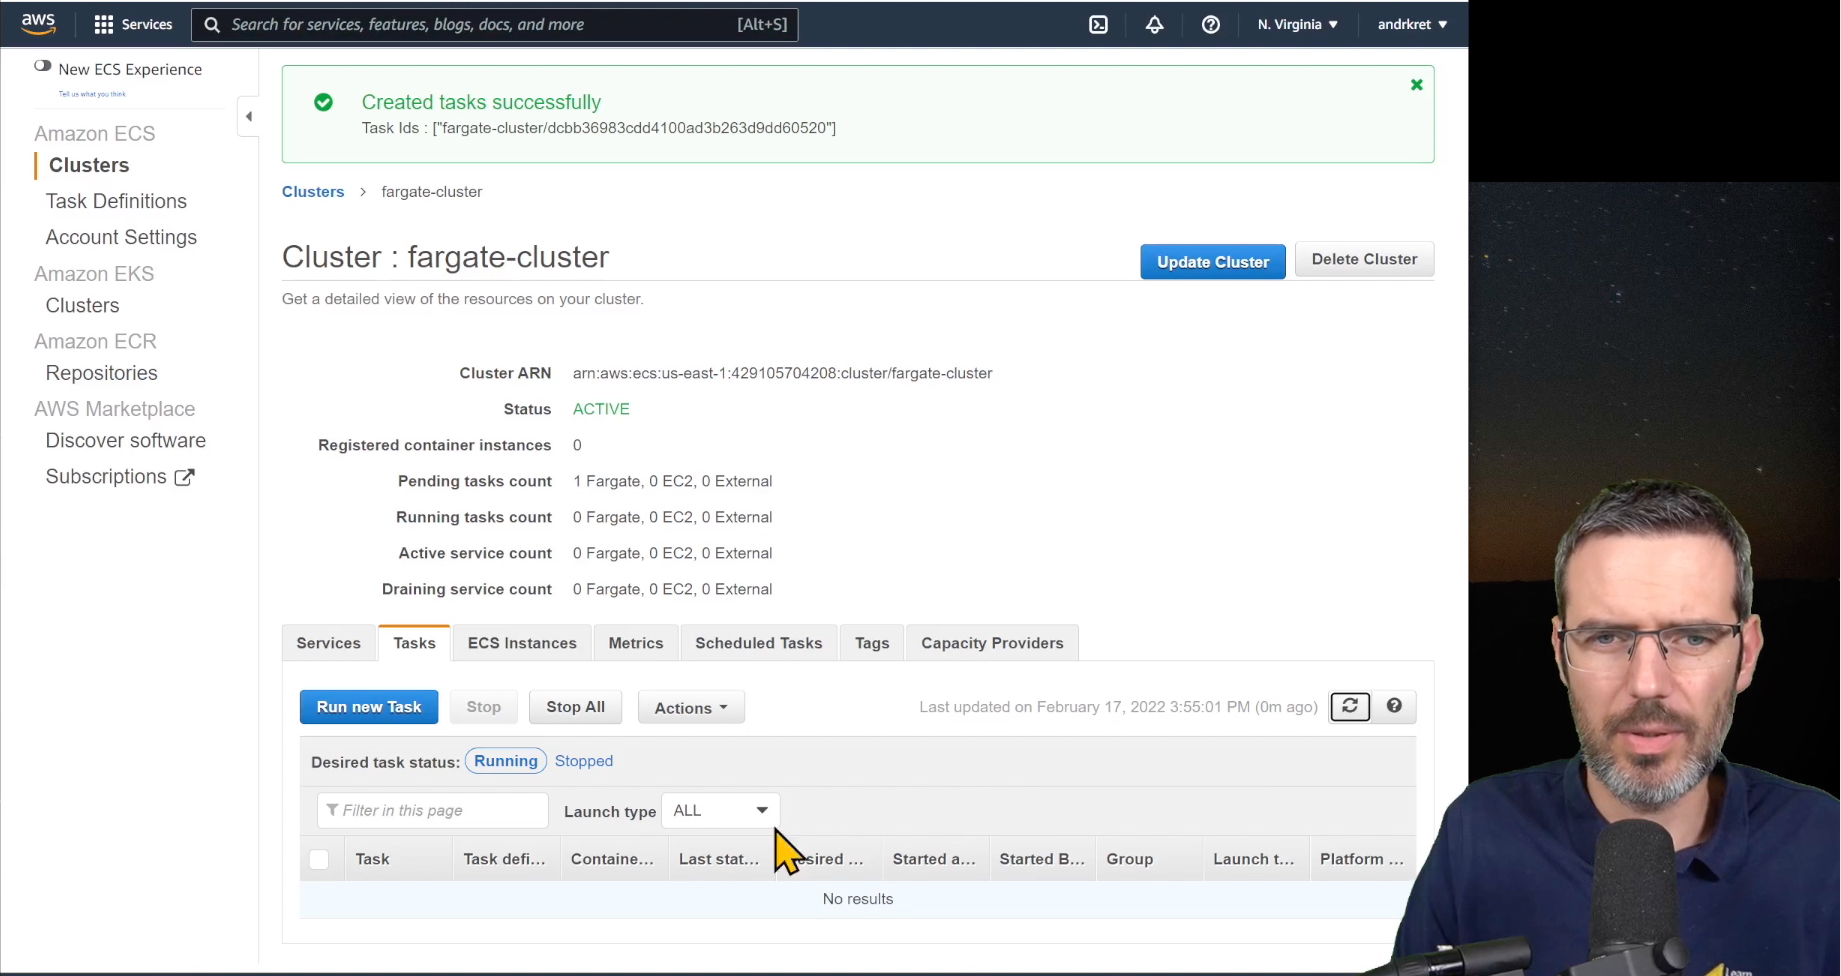Sort by the Last status column header
This screenshot has width=1841, height=976.
719,859
